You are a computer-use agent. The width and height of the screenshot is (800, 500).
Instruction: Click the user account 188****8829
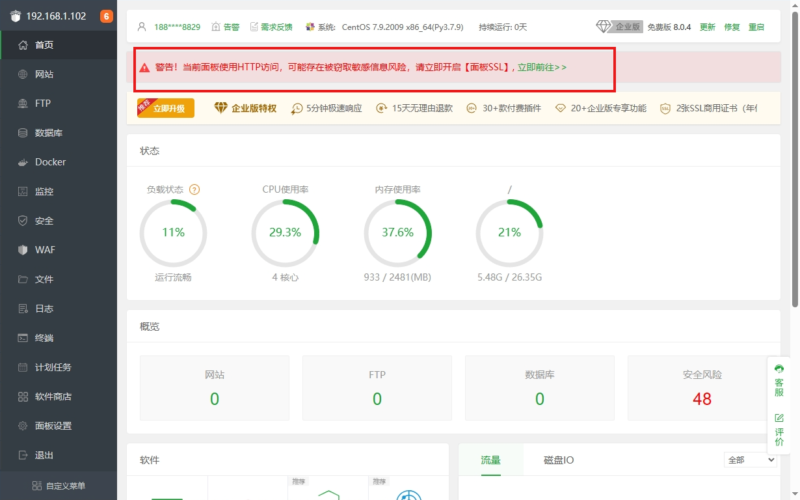[177, 27]
